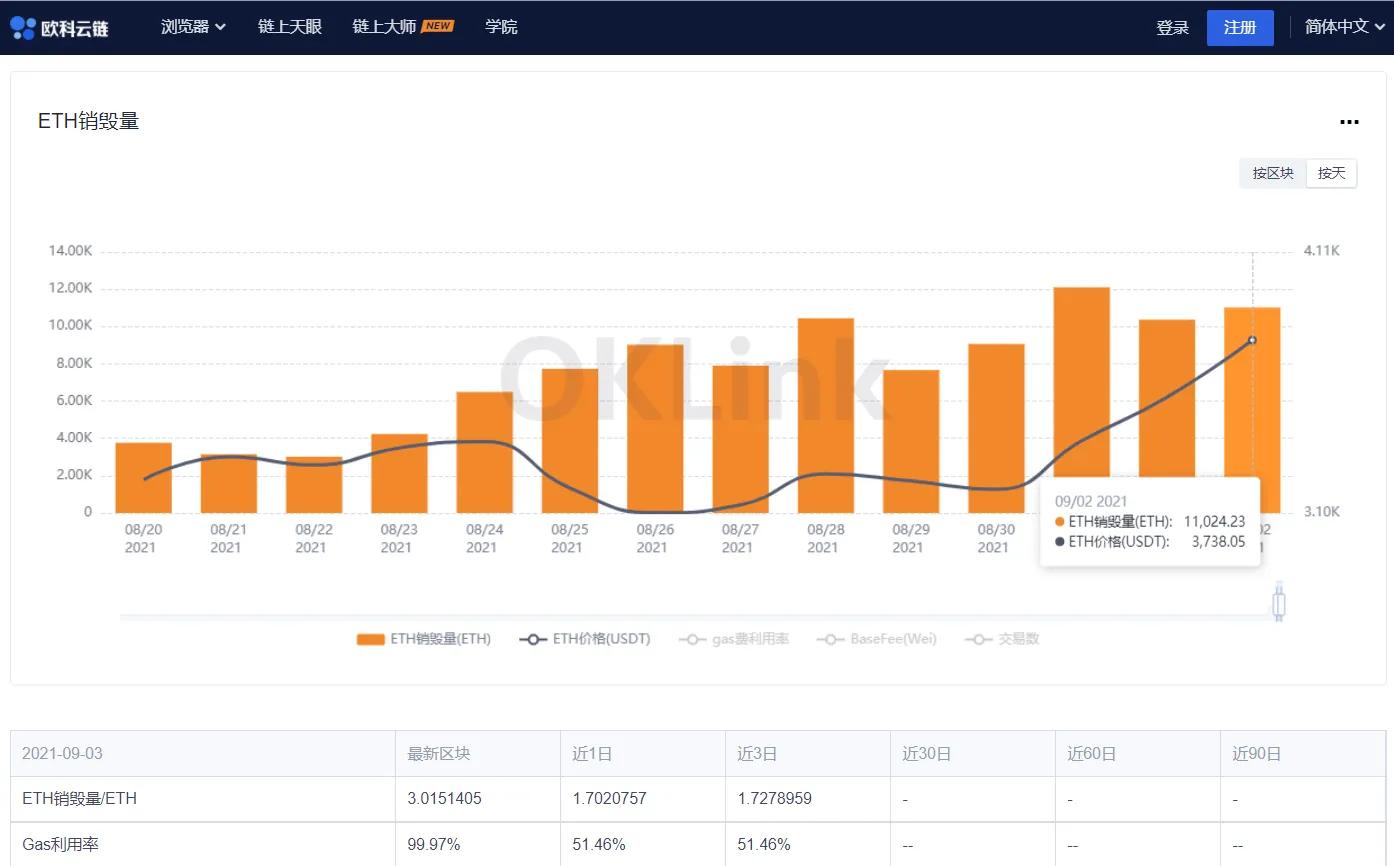Click the data zoom slider handle

pos(1278,604)
